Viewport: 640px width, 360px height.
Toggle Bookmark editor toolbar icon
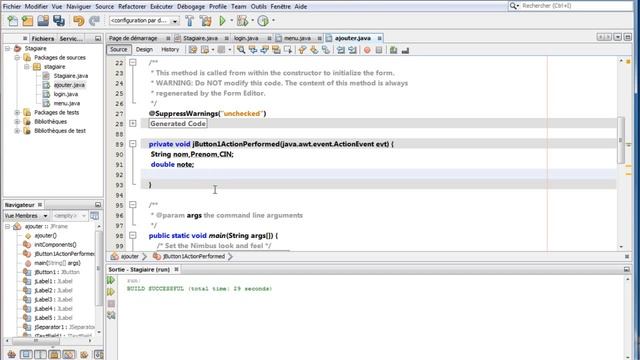(x=326, y=50)
